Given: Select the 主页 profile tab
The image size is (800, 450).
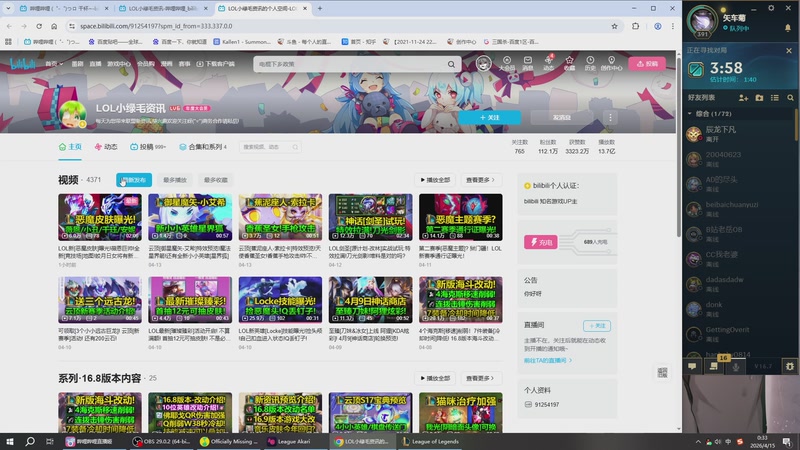Looking at the screenshot, I should point(70,147).
